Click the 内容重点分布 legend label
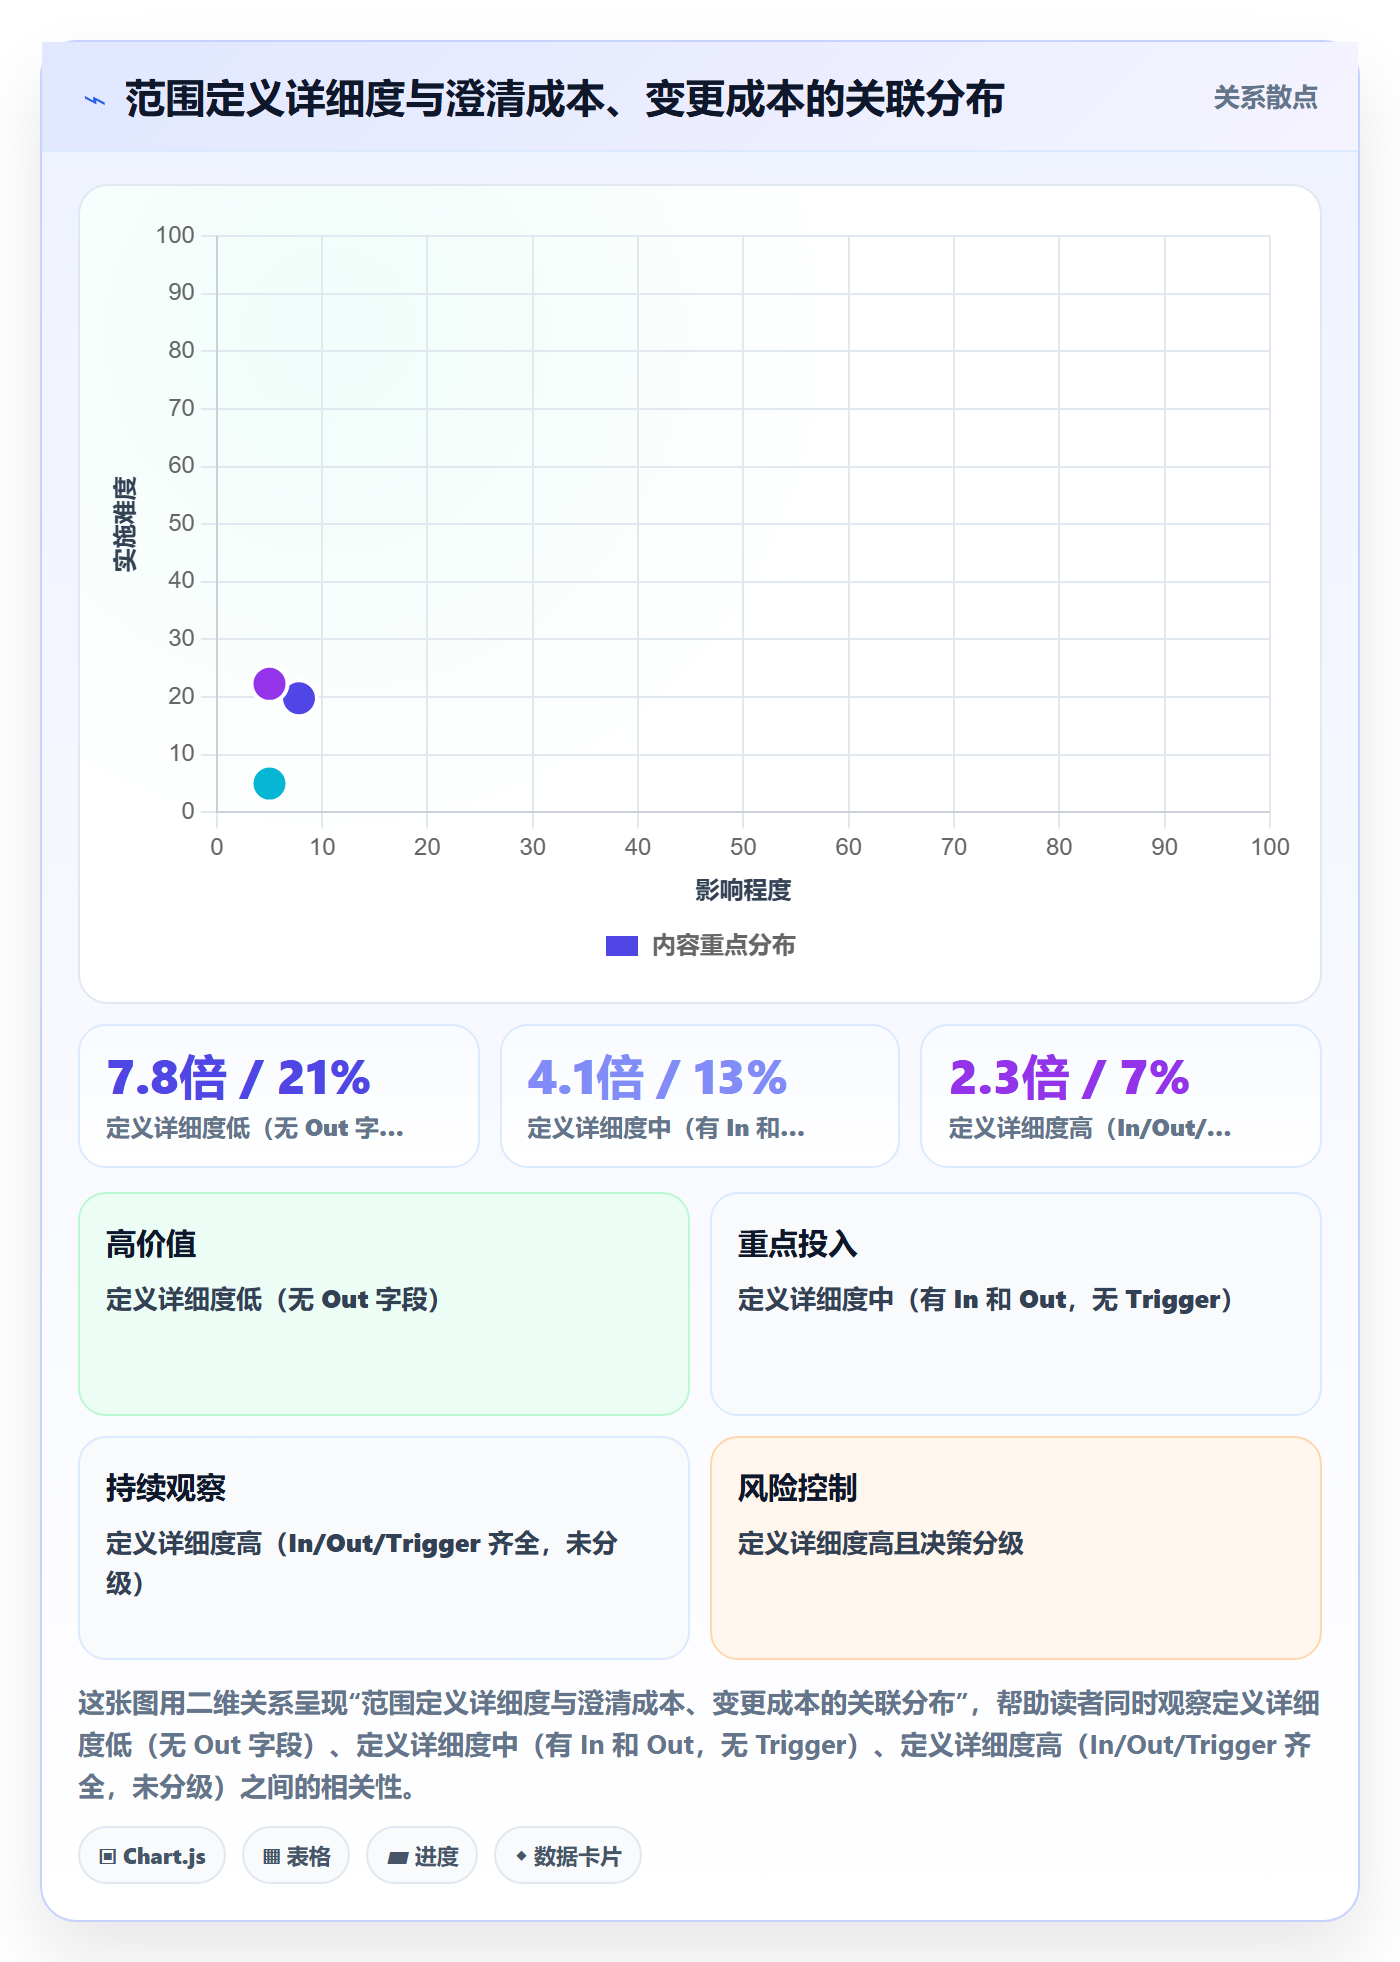 coord(723,946)
